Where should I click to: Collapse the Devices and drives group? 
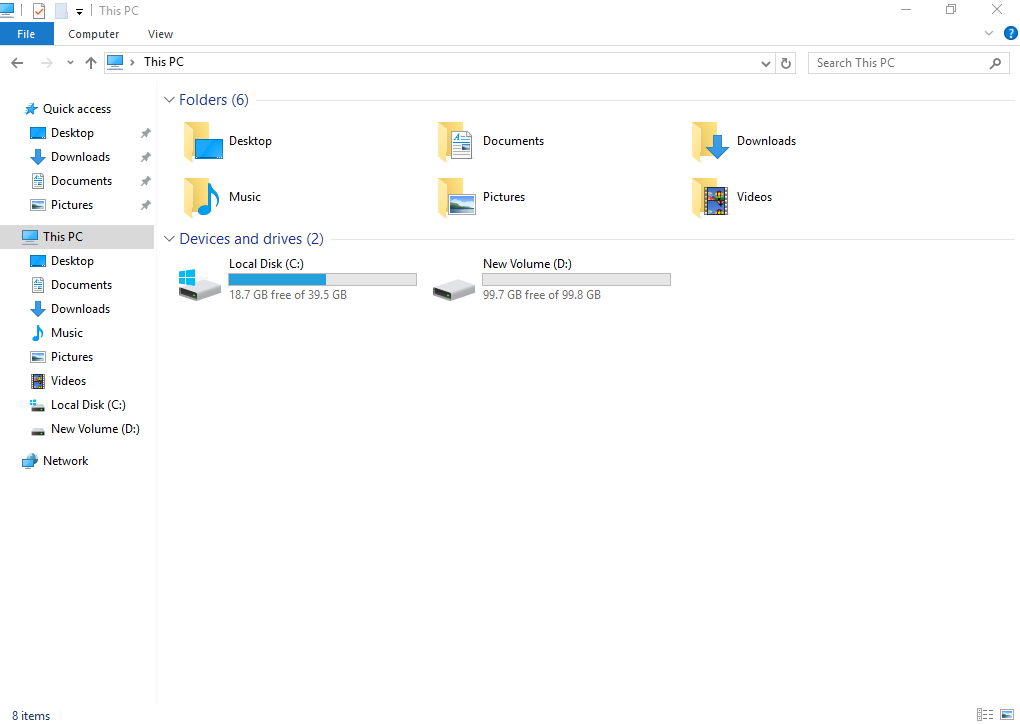(x=169, y=239)
